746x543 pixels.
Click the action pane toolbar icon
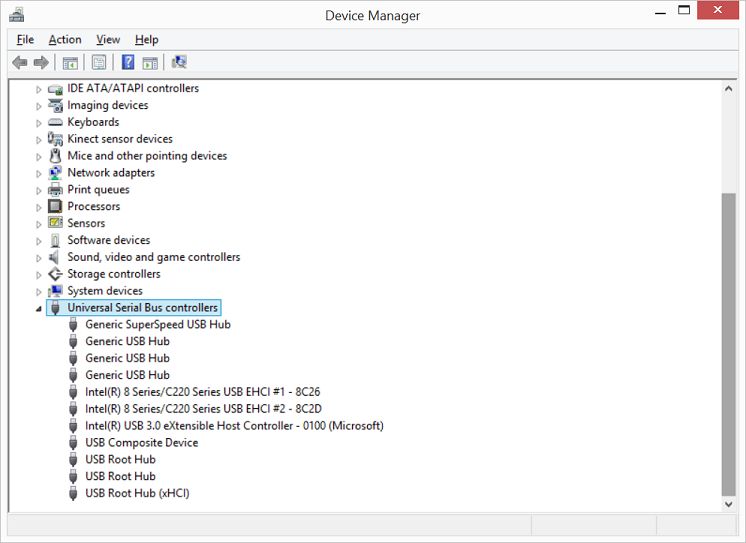(150, 62)
